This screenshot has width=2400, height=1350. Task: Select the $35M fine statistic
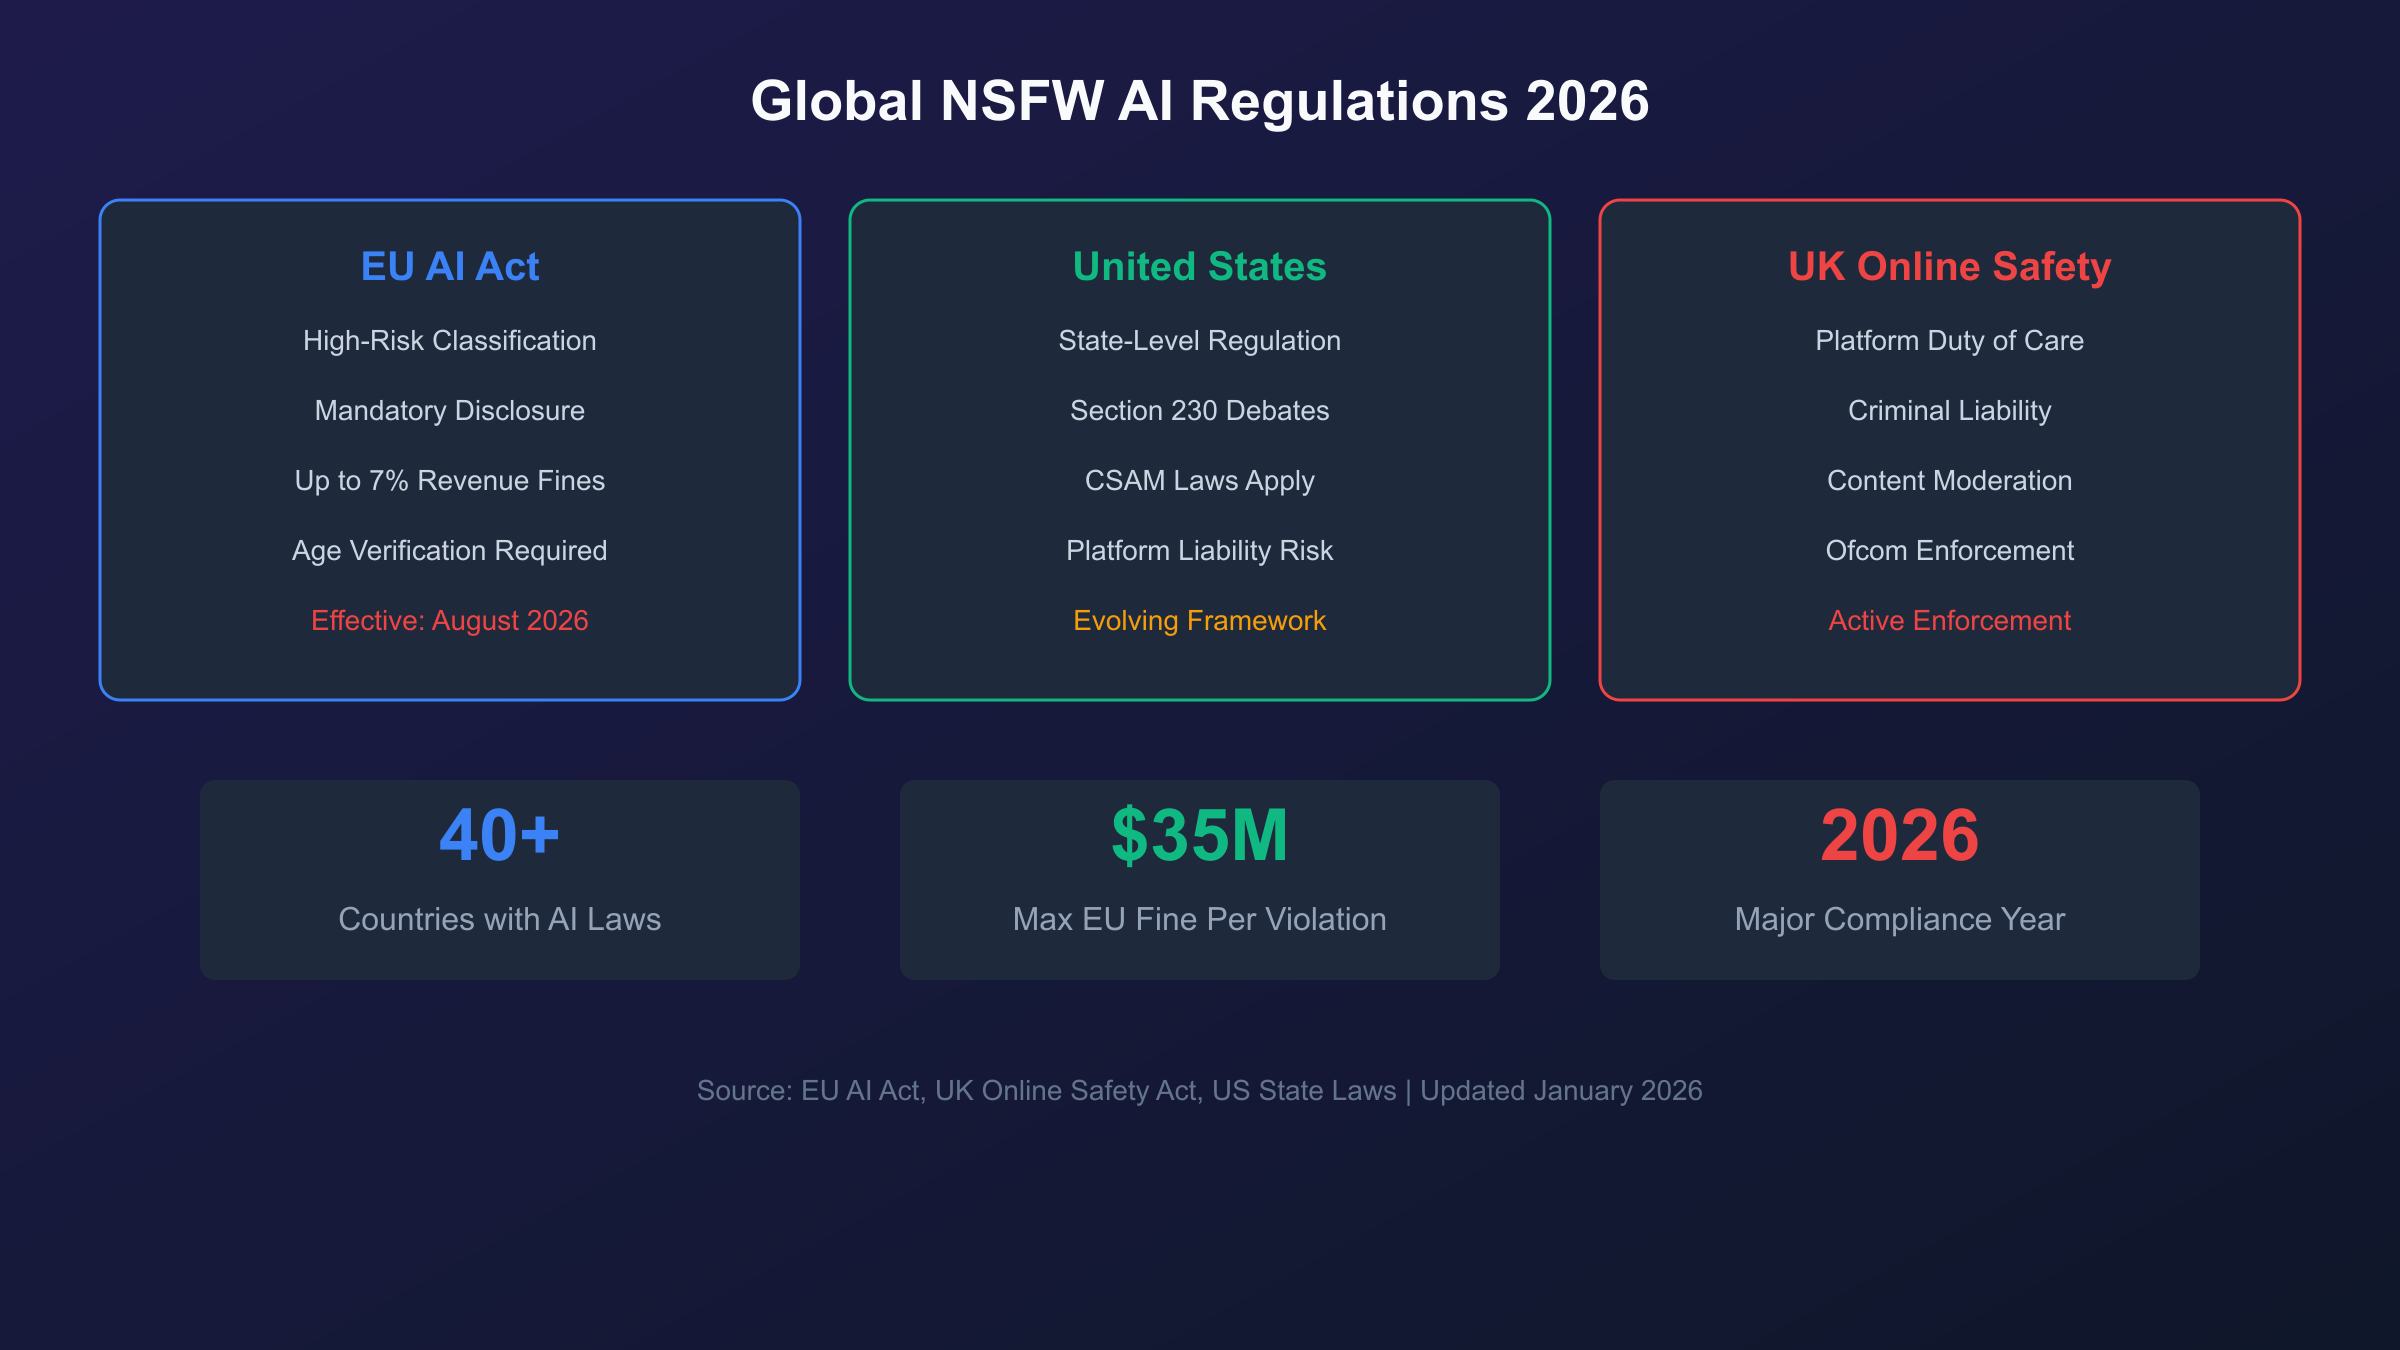click(x=1199, y=836)
